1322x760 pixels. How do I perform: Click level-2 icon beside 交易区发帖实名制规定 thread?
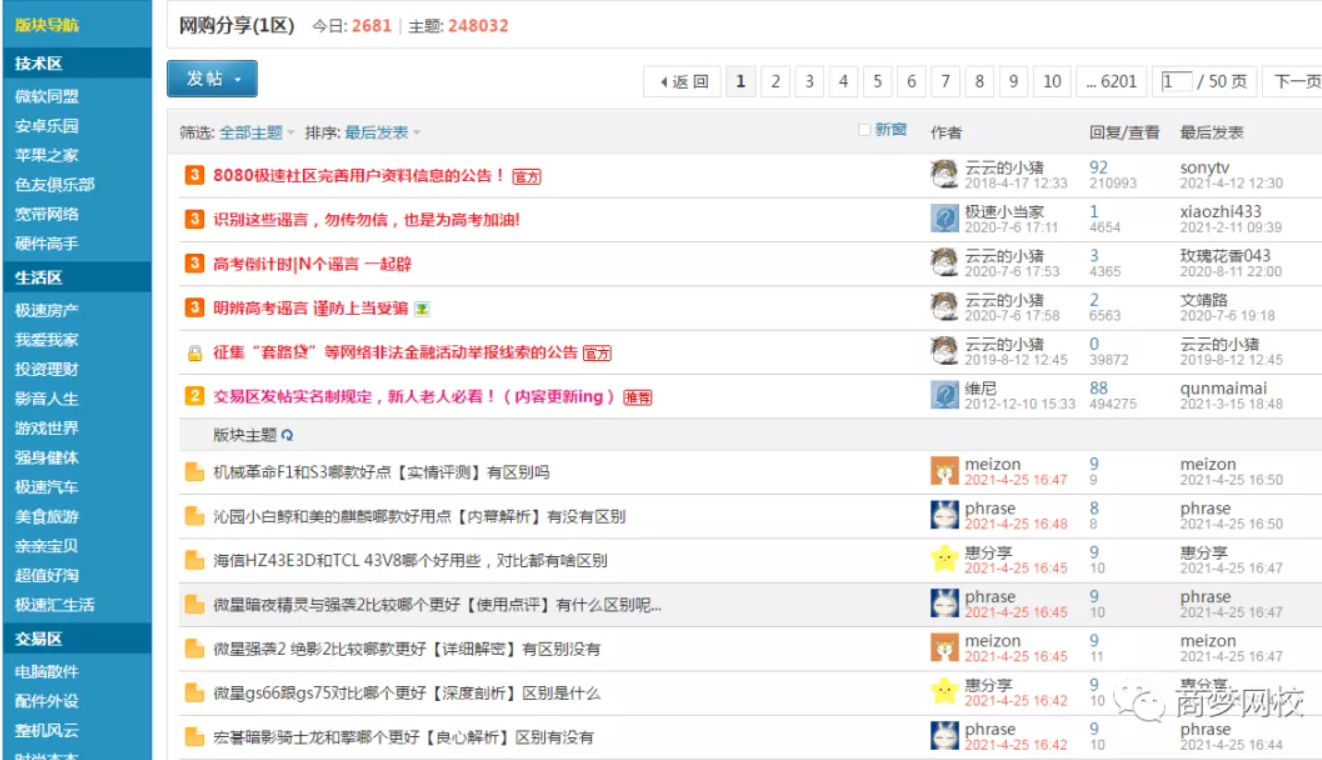(195, 396)
